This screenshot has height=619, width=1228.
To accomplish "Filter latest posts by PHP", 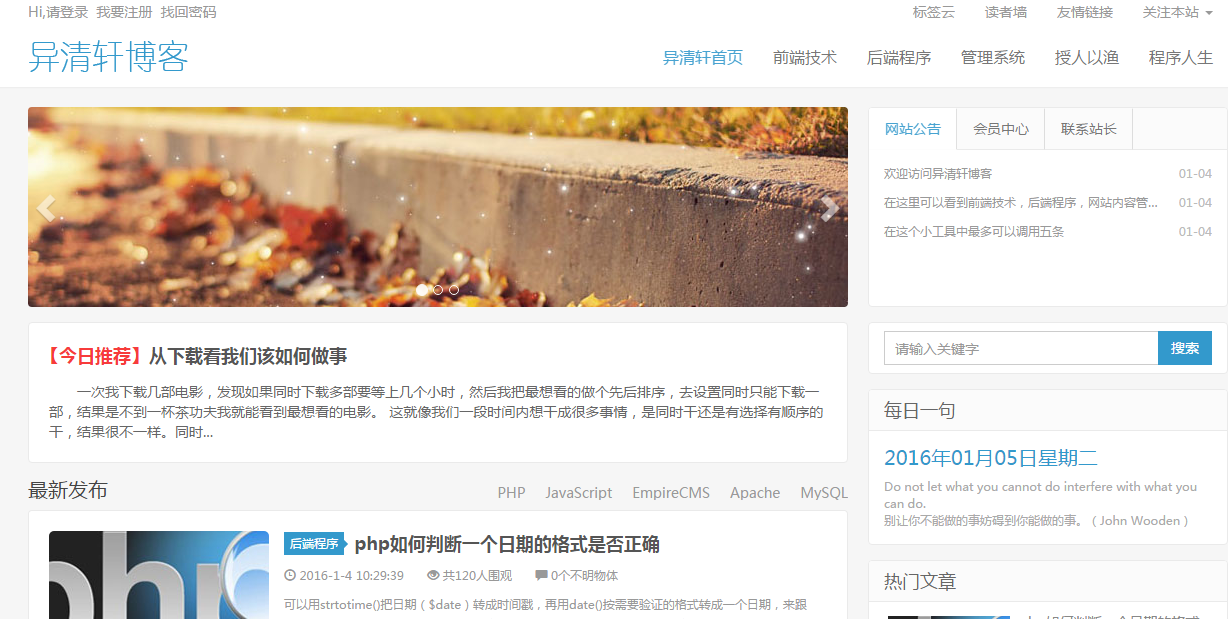I will coord(512,493).
